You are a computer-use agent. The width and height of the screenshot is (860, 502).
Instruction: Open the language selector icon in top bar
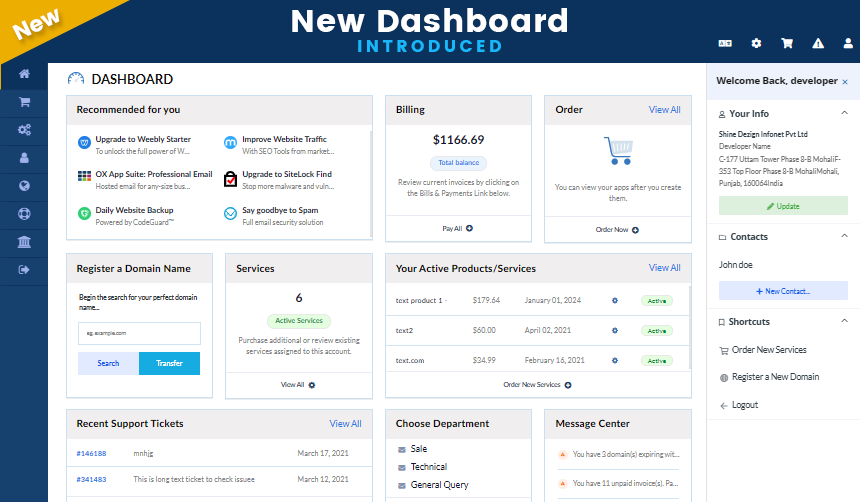[725, 43]
